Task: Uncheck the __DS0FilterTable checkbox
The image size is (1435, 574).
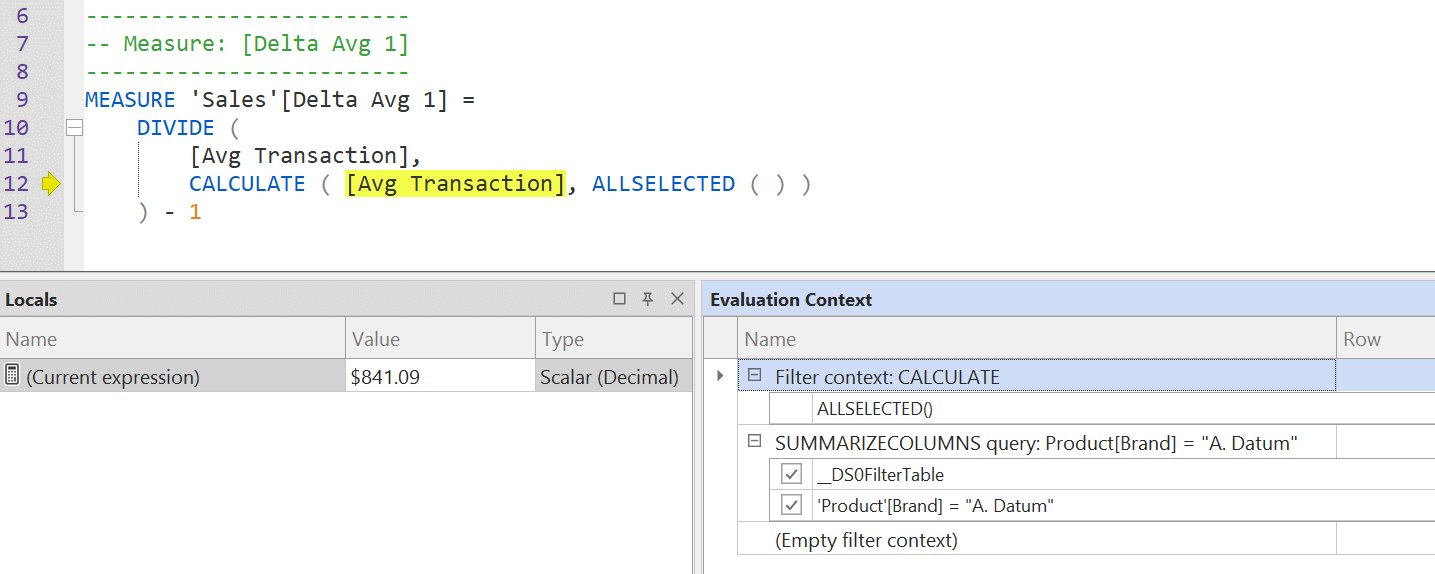Action: (792, 474)
